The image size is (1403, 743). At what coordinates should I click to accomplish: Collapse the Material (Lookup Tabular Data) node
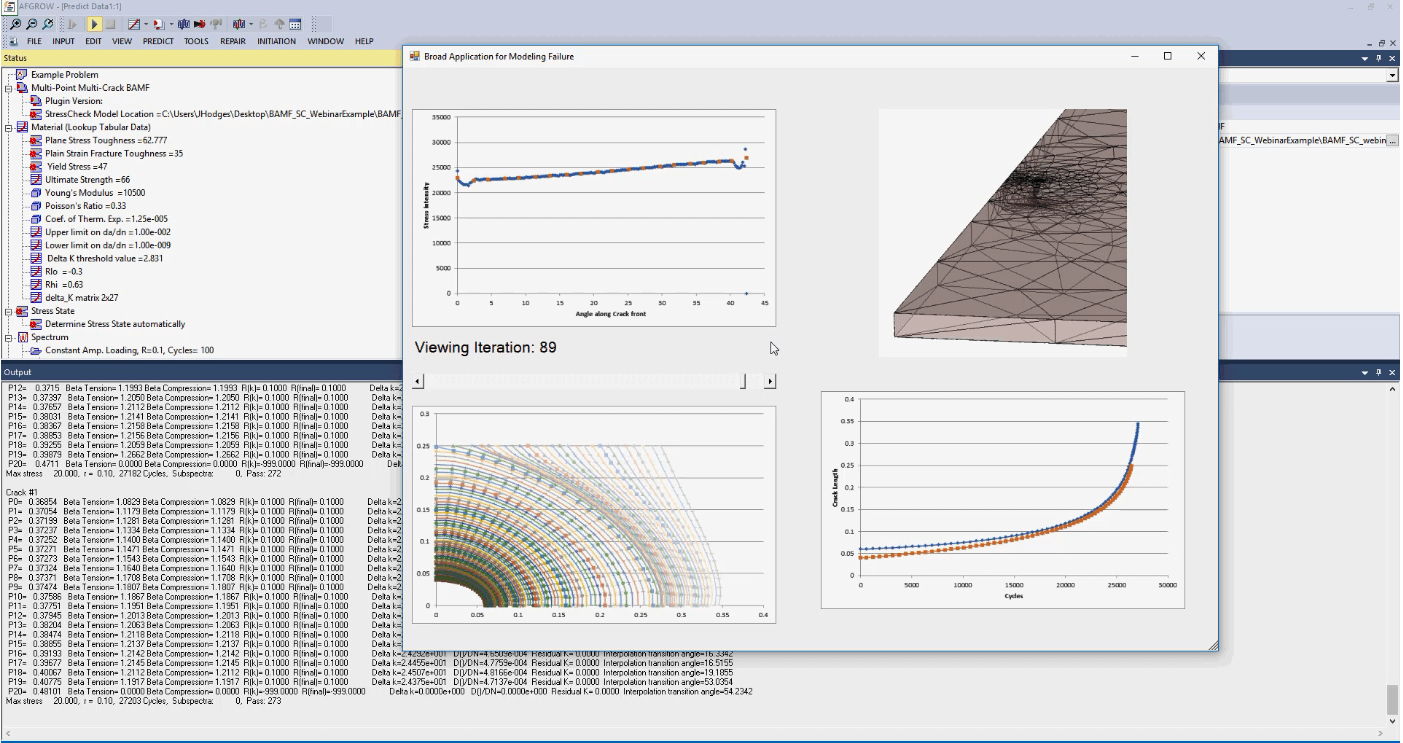click(x=7, y=127)
